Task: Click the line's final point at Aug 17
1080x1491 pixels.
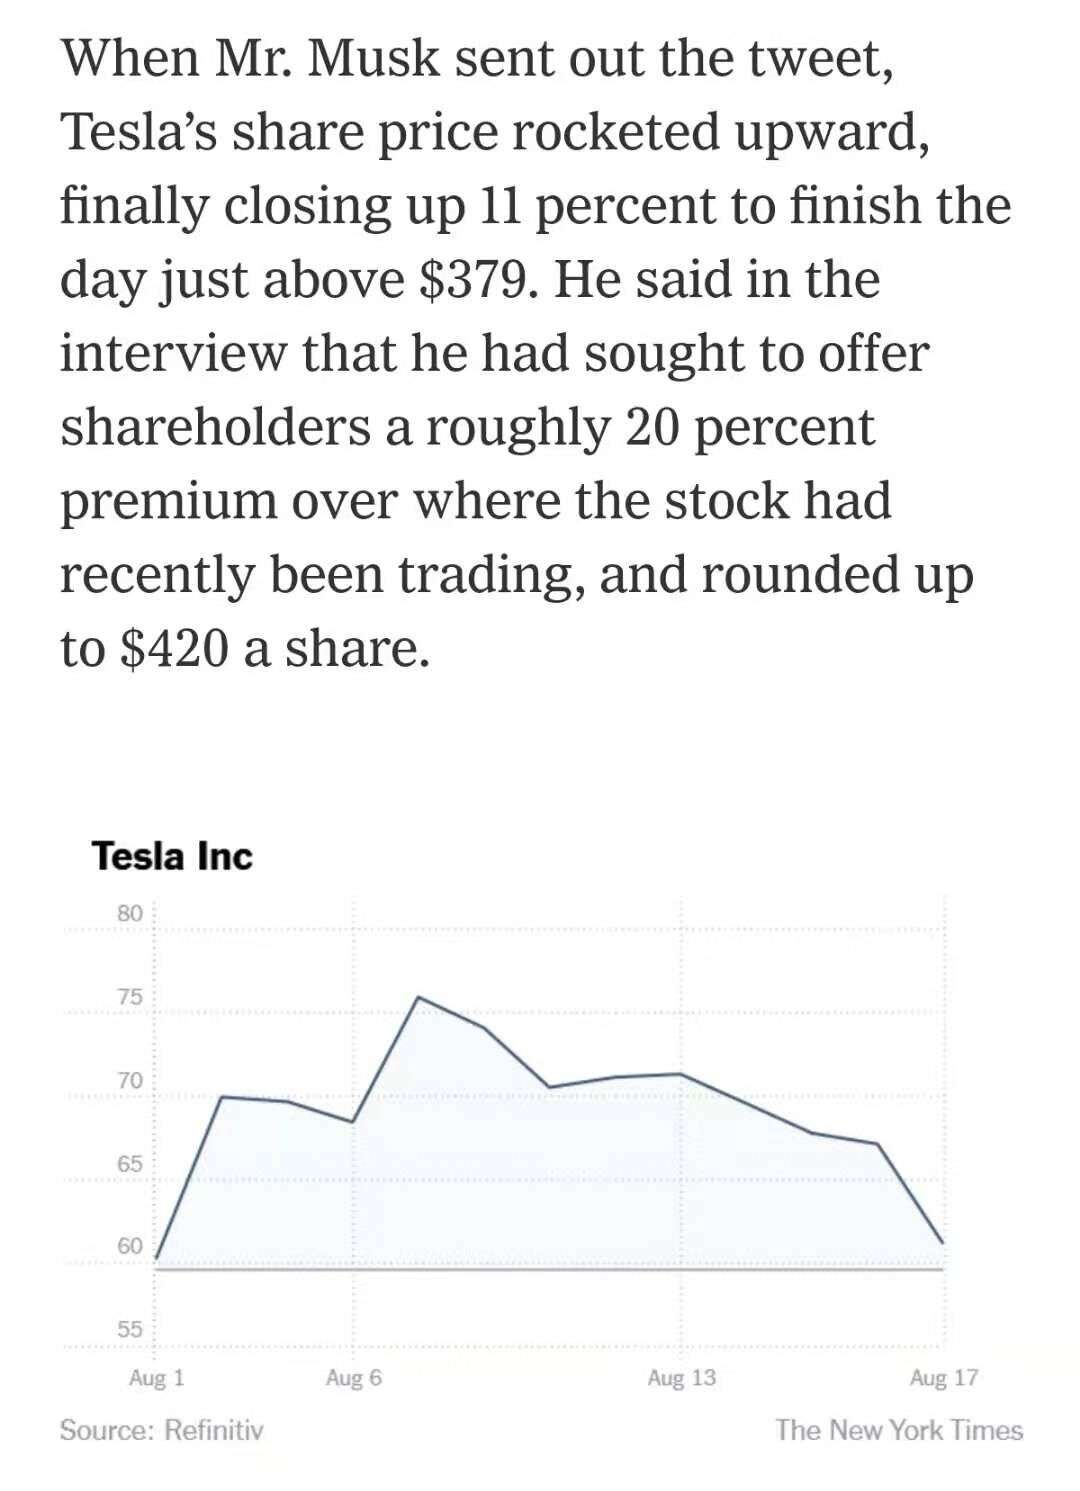Action: click(942, 1243)
